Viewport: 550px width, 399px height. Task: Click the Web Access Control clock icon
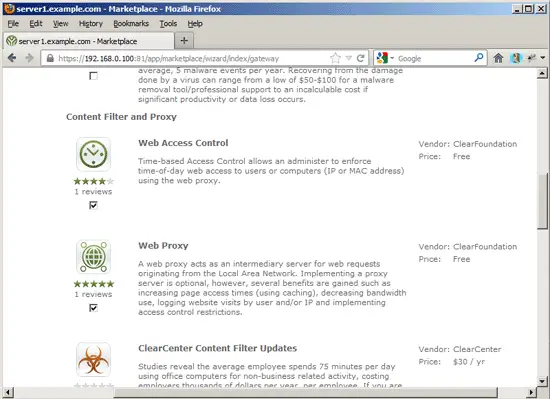93,154
